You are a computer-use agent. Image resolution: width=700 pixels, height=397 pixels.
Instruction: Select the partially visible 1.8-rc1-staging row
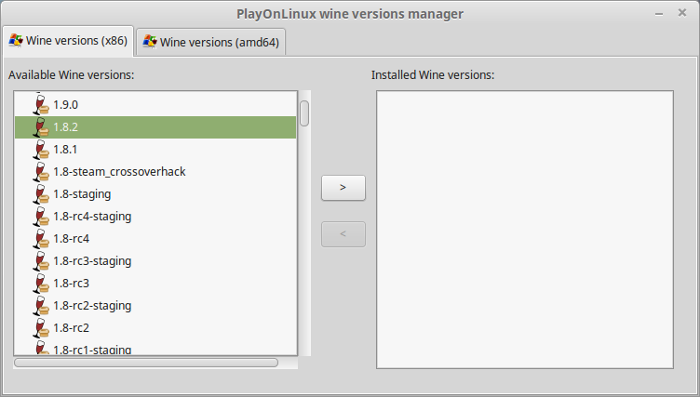[x=155, y=347]
